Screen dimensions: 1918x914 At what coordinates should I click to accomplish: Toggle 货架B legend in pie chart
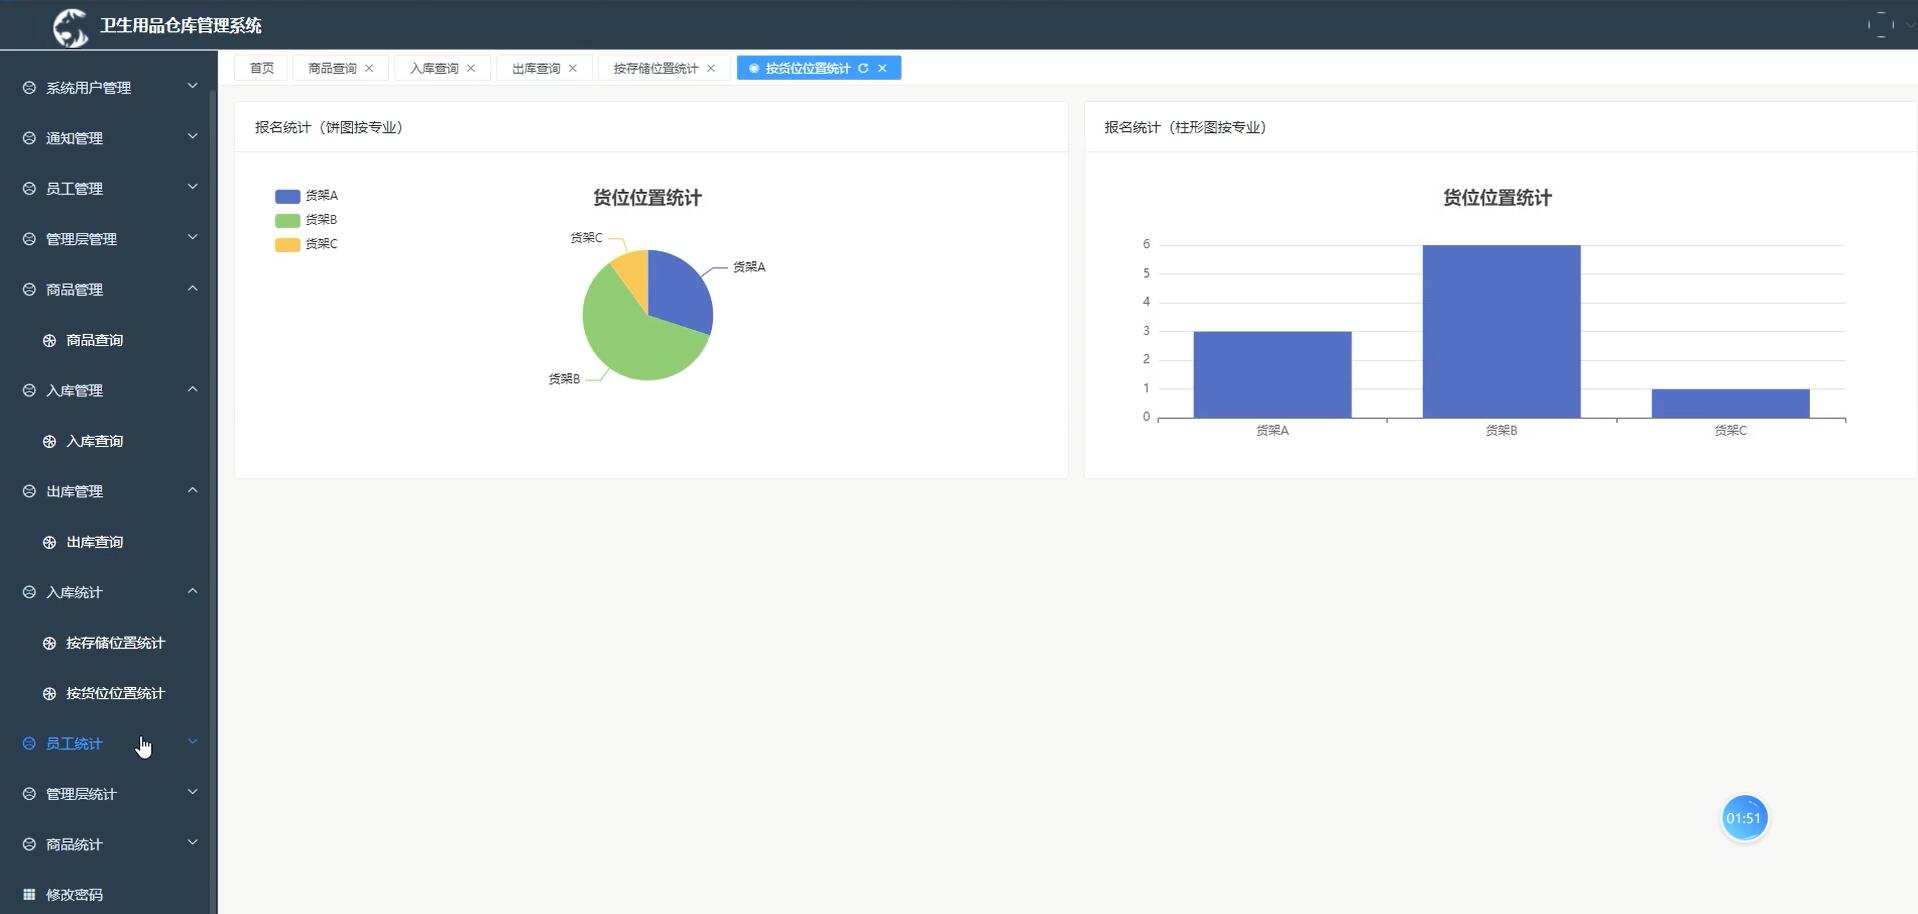click(x=306, y=220)
